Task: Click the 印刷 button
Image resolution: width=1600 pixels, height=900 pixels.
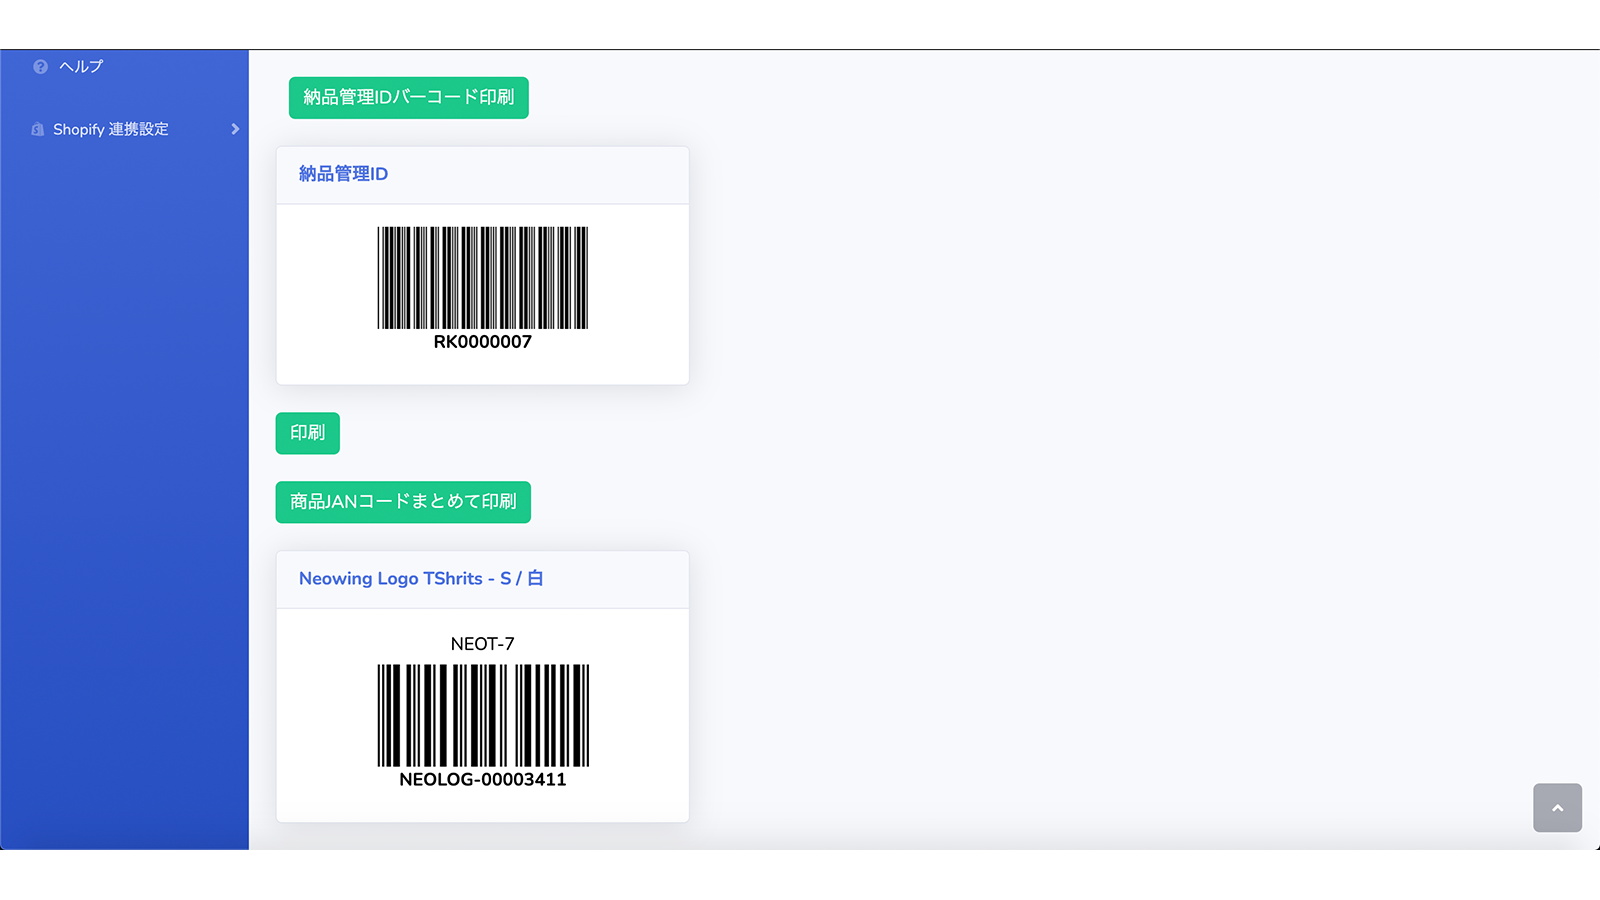Action: click(307, 433)
